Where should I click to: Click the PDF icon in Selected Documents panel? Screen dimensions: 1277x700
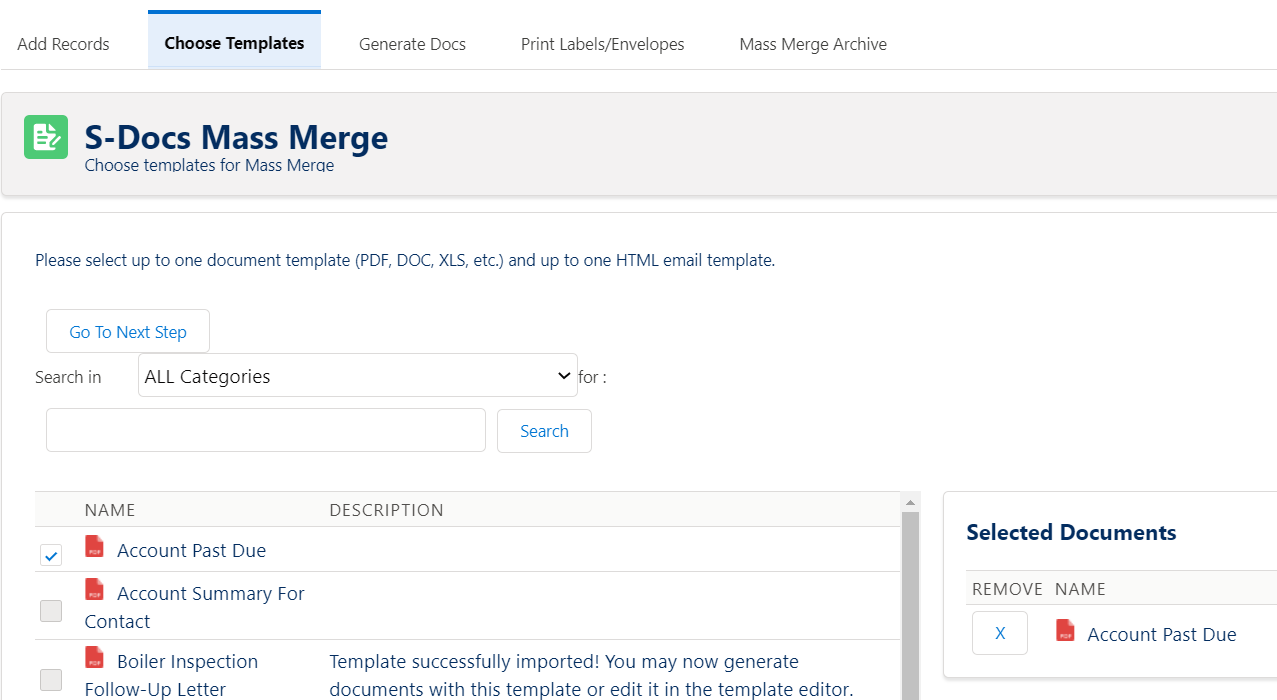1065,631
